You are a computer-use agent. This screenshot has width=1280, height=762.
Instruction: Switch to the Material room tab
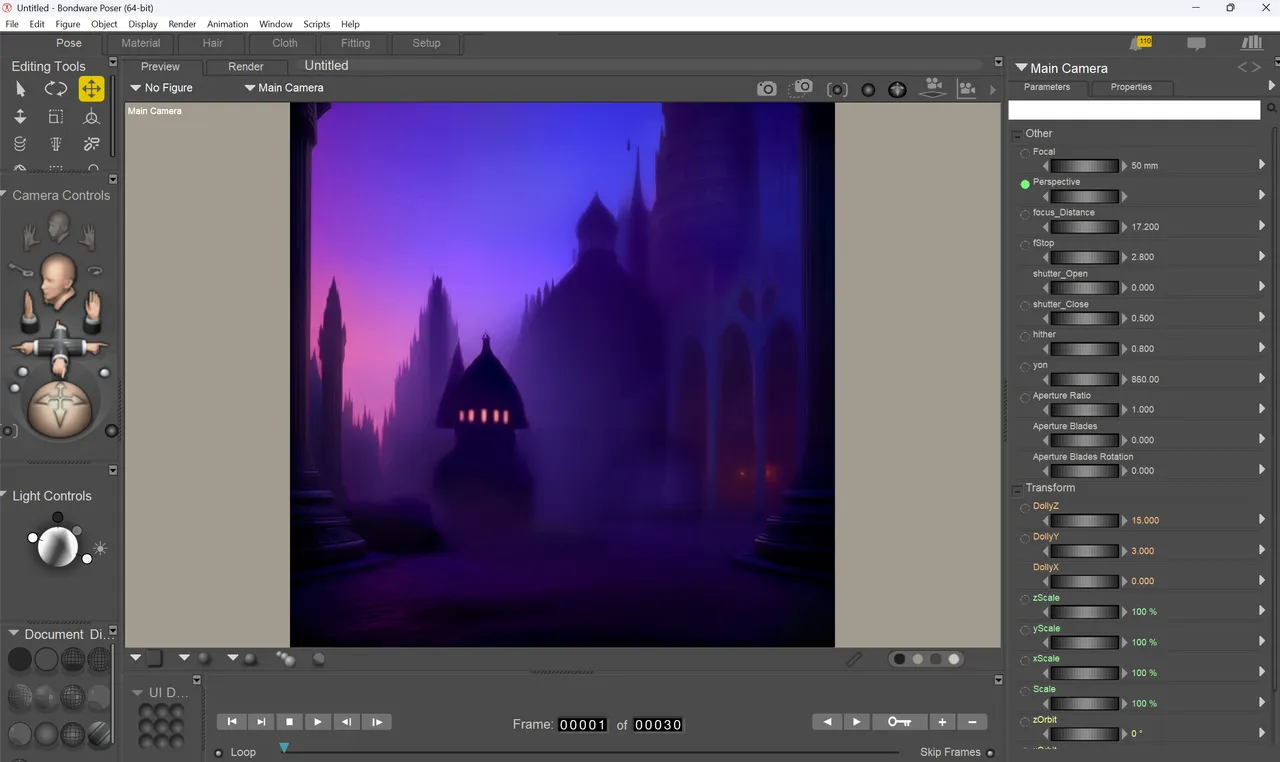[141, 43]
